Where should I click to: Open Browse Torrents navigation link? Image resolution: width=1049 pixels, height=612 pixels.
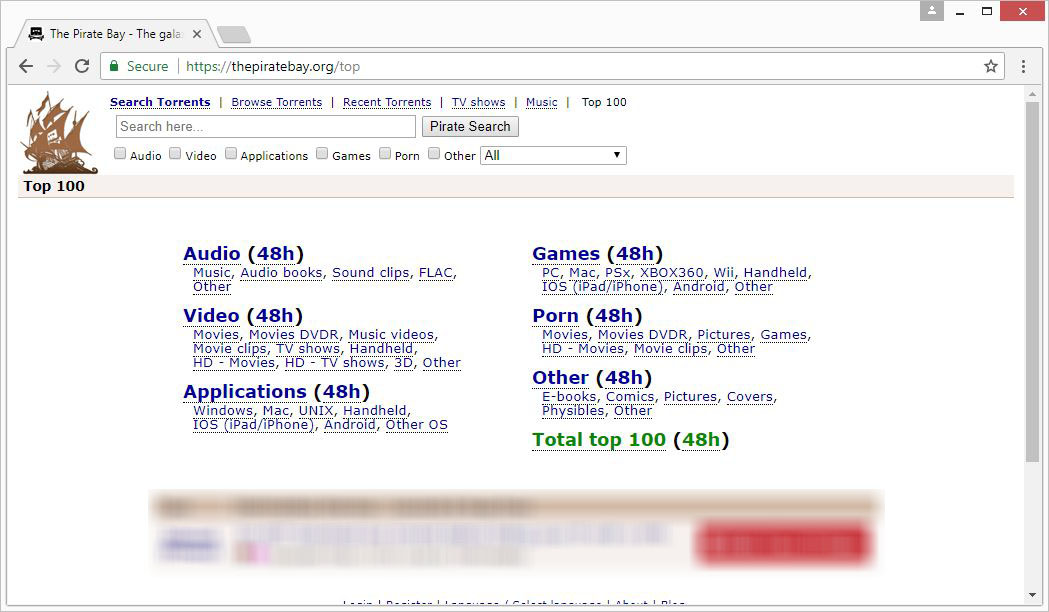click(276, 102)
